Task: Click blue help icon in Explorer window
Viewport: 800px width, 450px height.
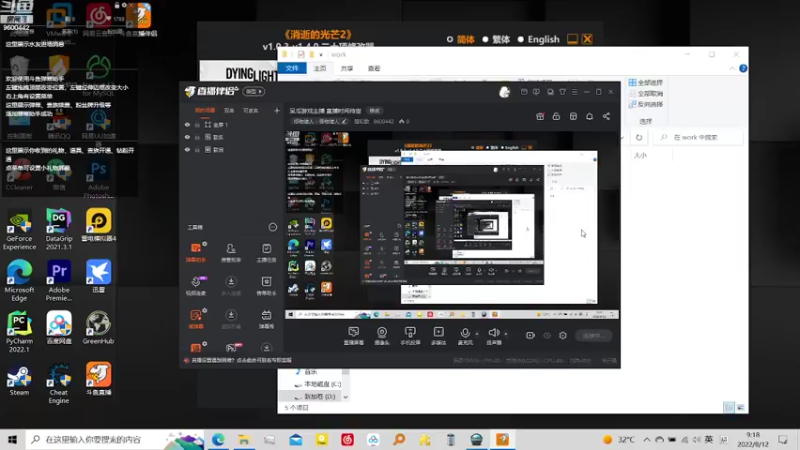Action: pyautogui.click(x=743, y=68)
